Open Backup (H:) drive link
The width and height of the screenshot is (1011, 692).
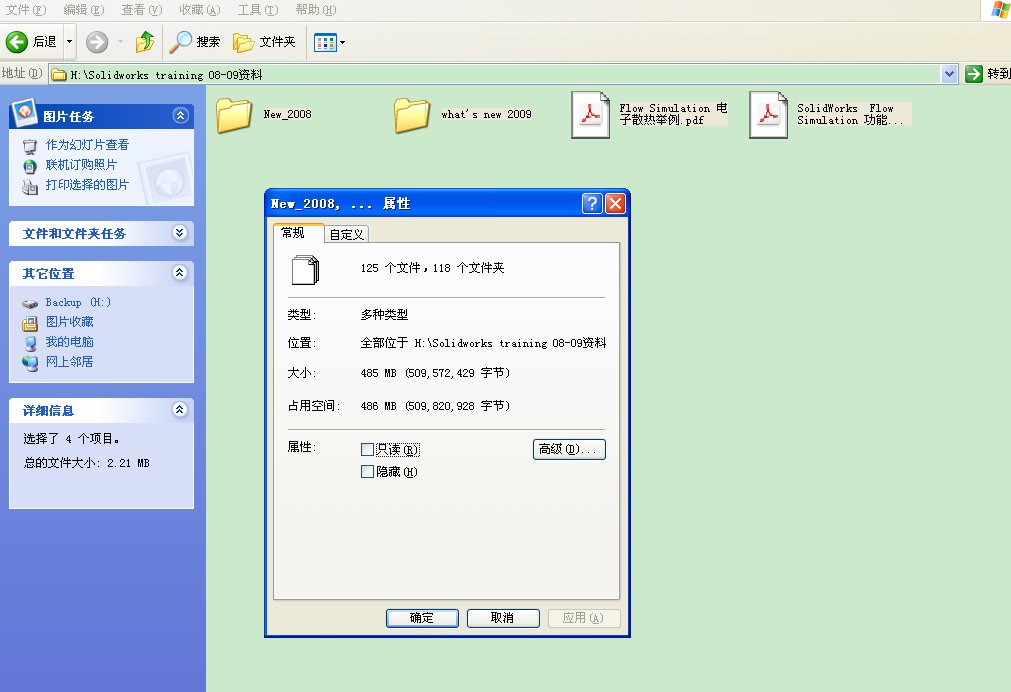point(78,302)
